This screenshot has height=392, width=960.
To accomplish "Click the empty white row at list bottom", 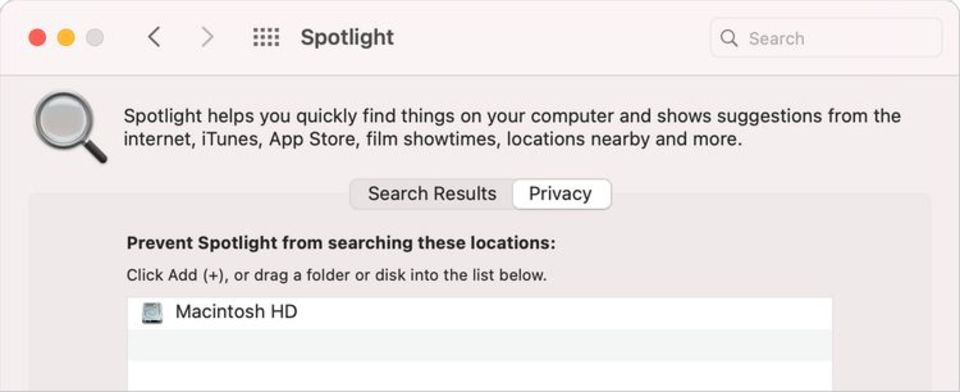I will (x=479, y=375).
